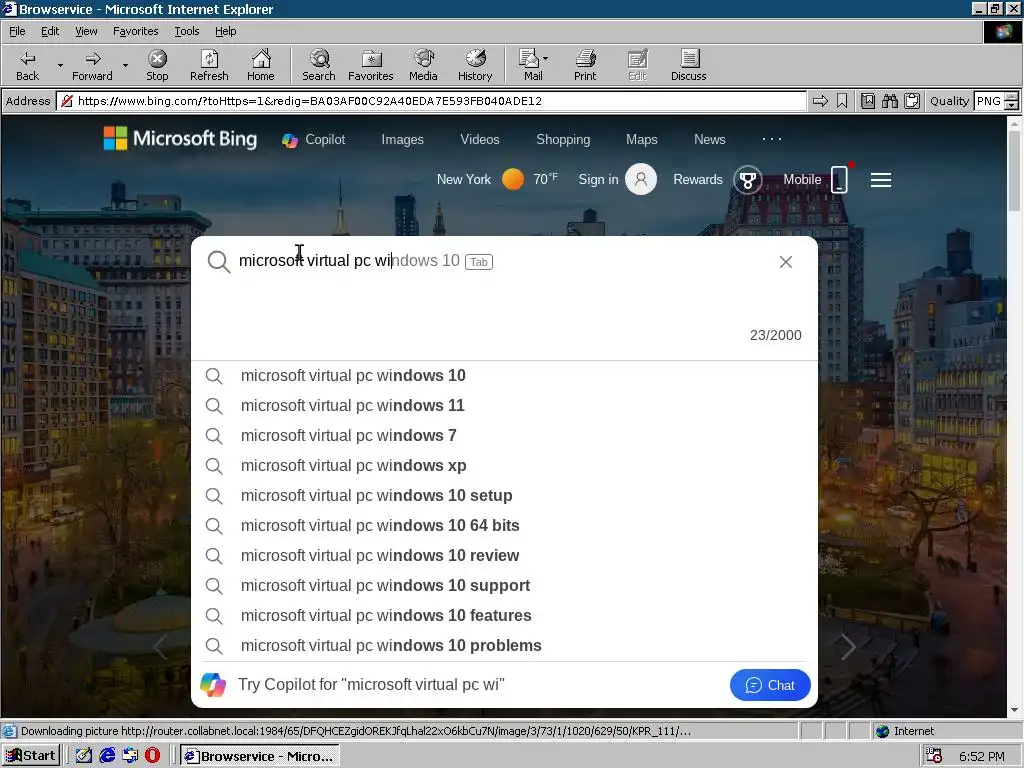Open the Back button history dropdown arrow

[x=60, y=65]
